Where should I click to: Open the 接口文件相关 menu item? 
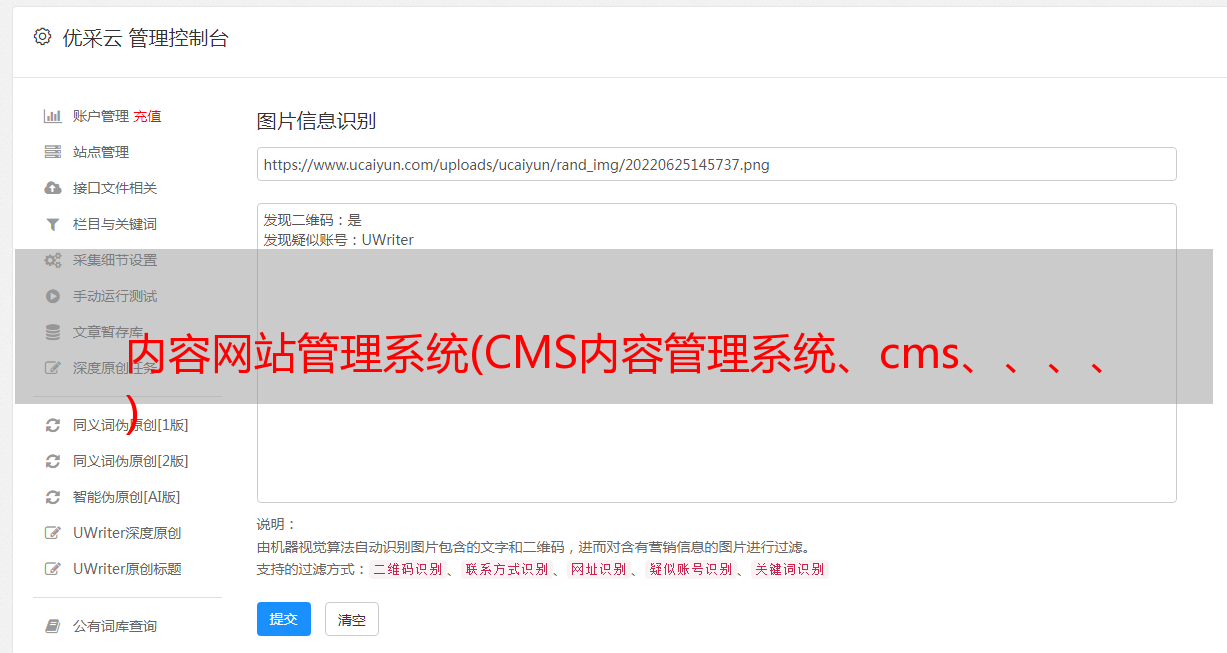point(115,188)
